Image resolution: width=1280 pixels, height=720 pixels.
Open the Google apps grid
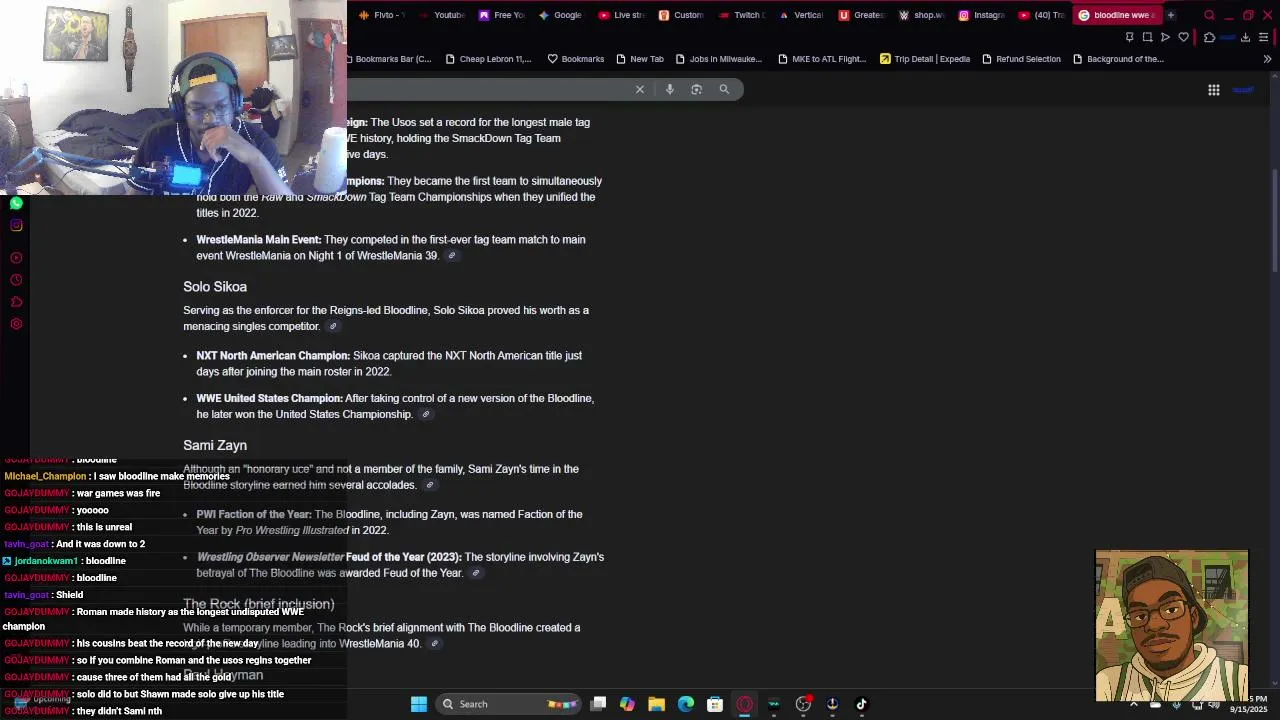(x=1213, y=90)
